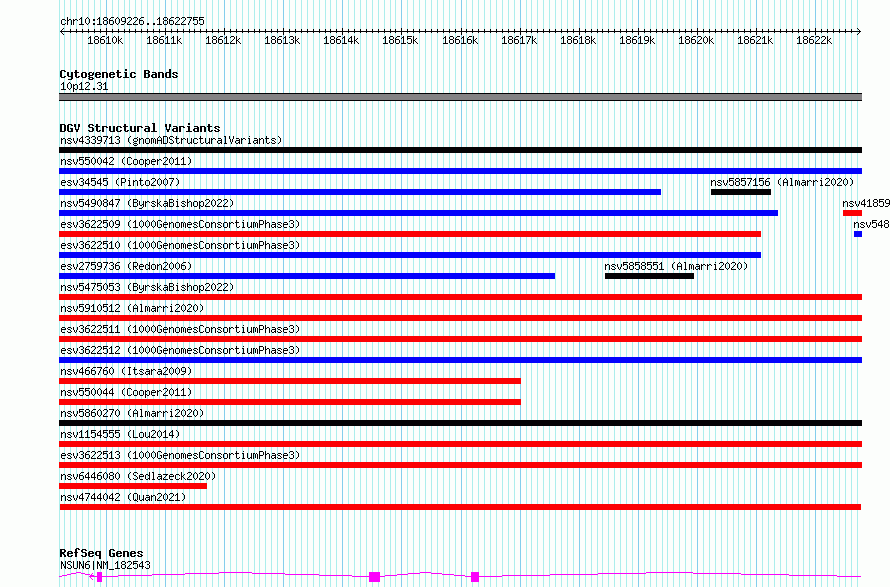
Task: Click the 18619k ruler tick label
Action: click(x=637, y=41)
